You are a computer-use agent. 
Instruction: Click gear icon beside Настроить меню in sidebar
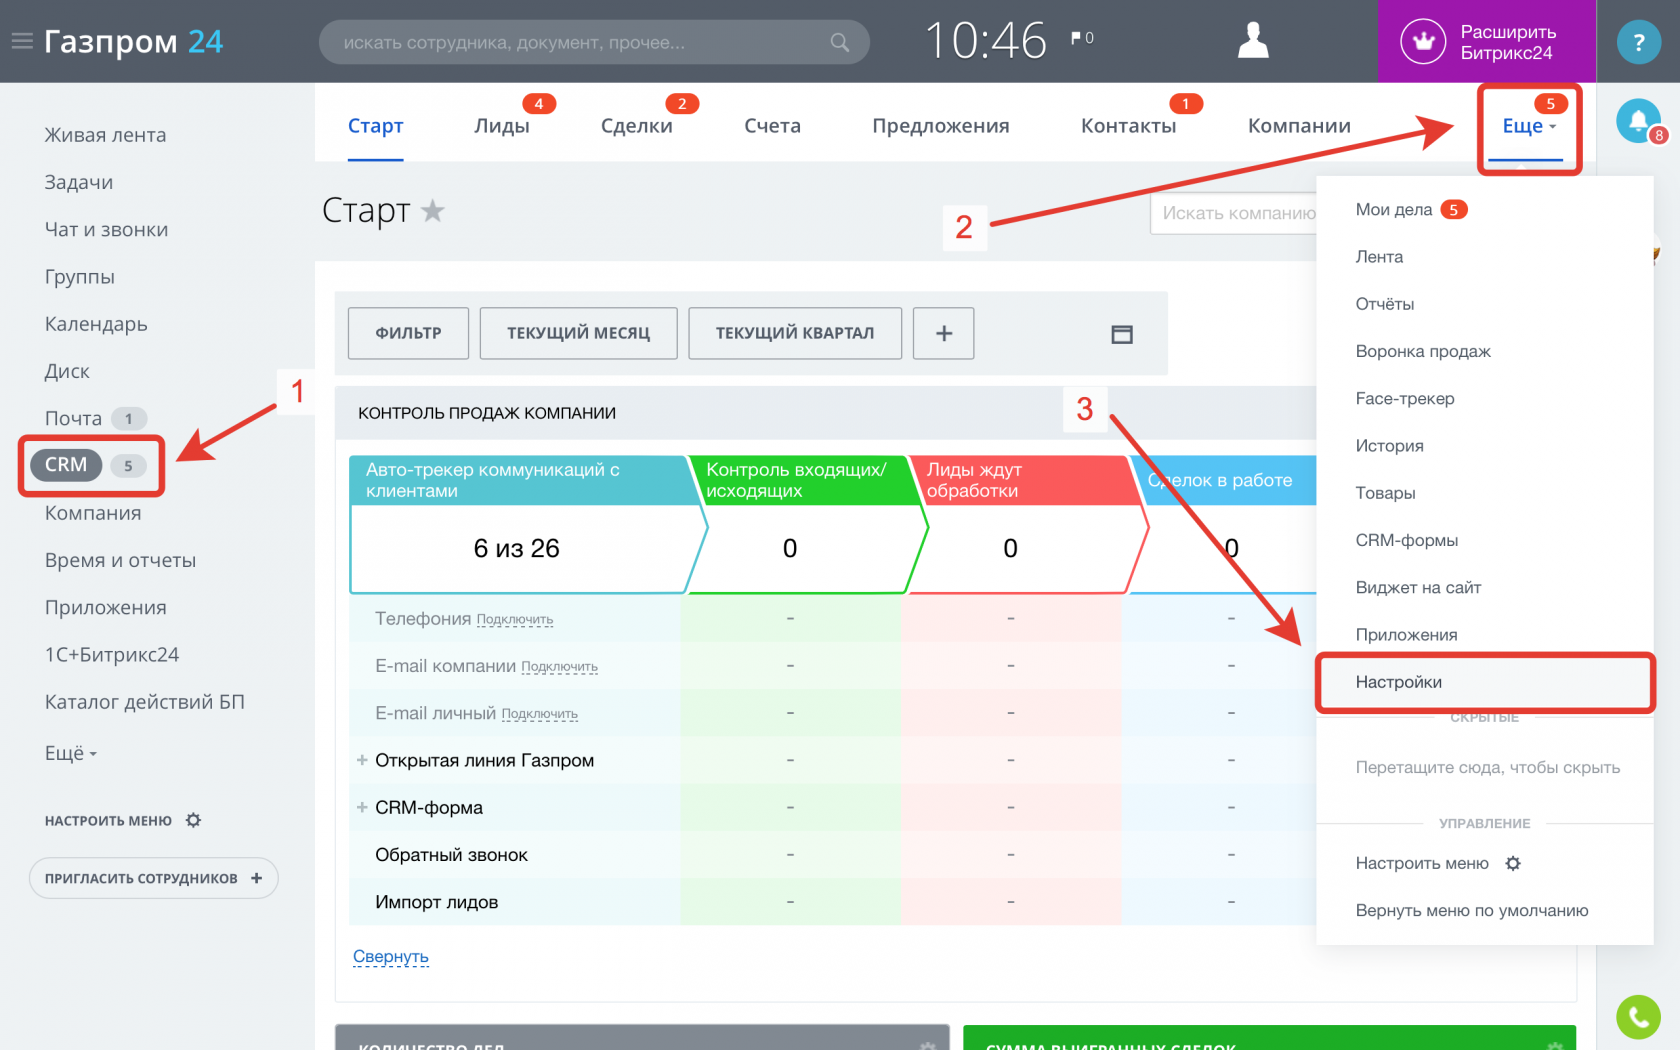pos(194,820)
